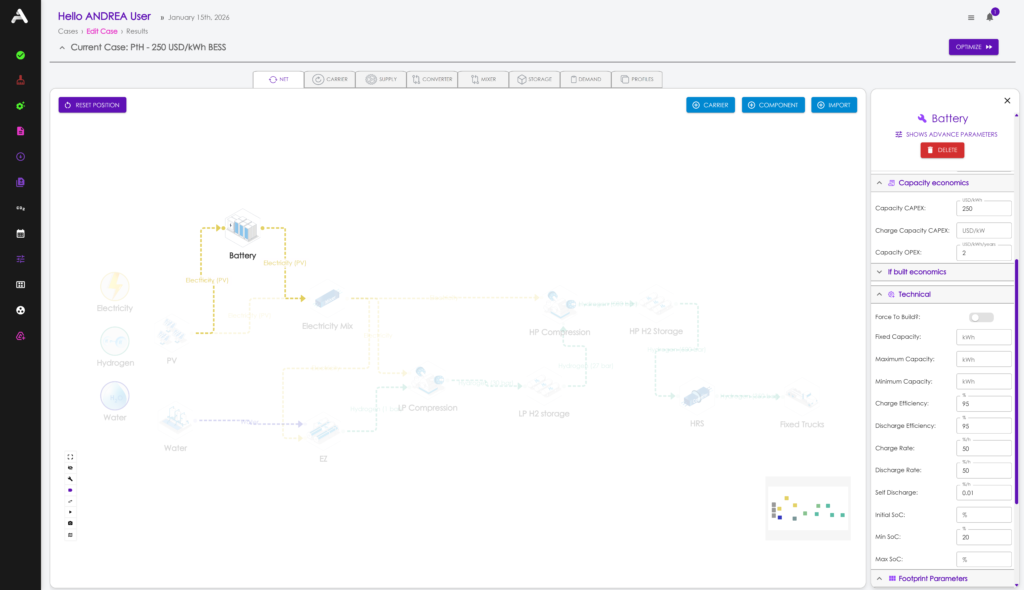The image size is (1024, 590).
Task: Click the notification bell icon
Action: [990, 17]
